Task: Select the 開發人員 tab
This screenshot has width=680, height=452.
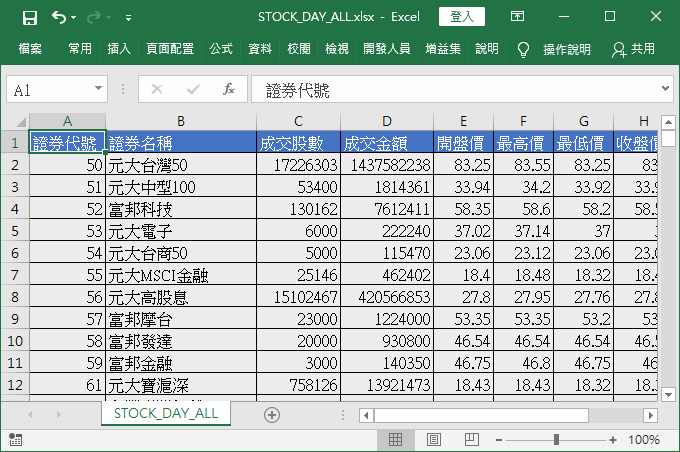Action: tap(386, 49)
